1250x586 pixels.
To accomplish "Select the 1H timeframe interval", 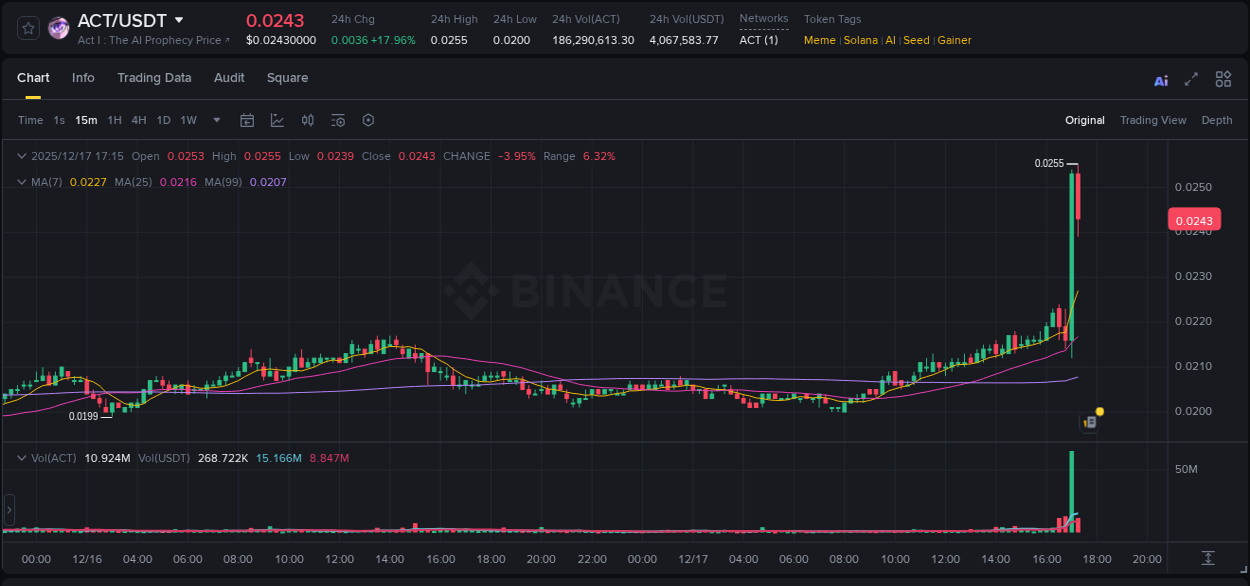I will (x=113, y=120).
